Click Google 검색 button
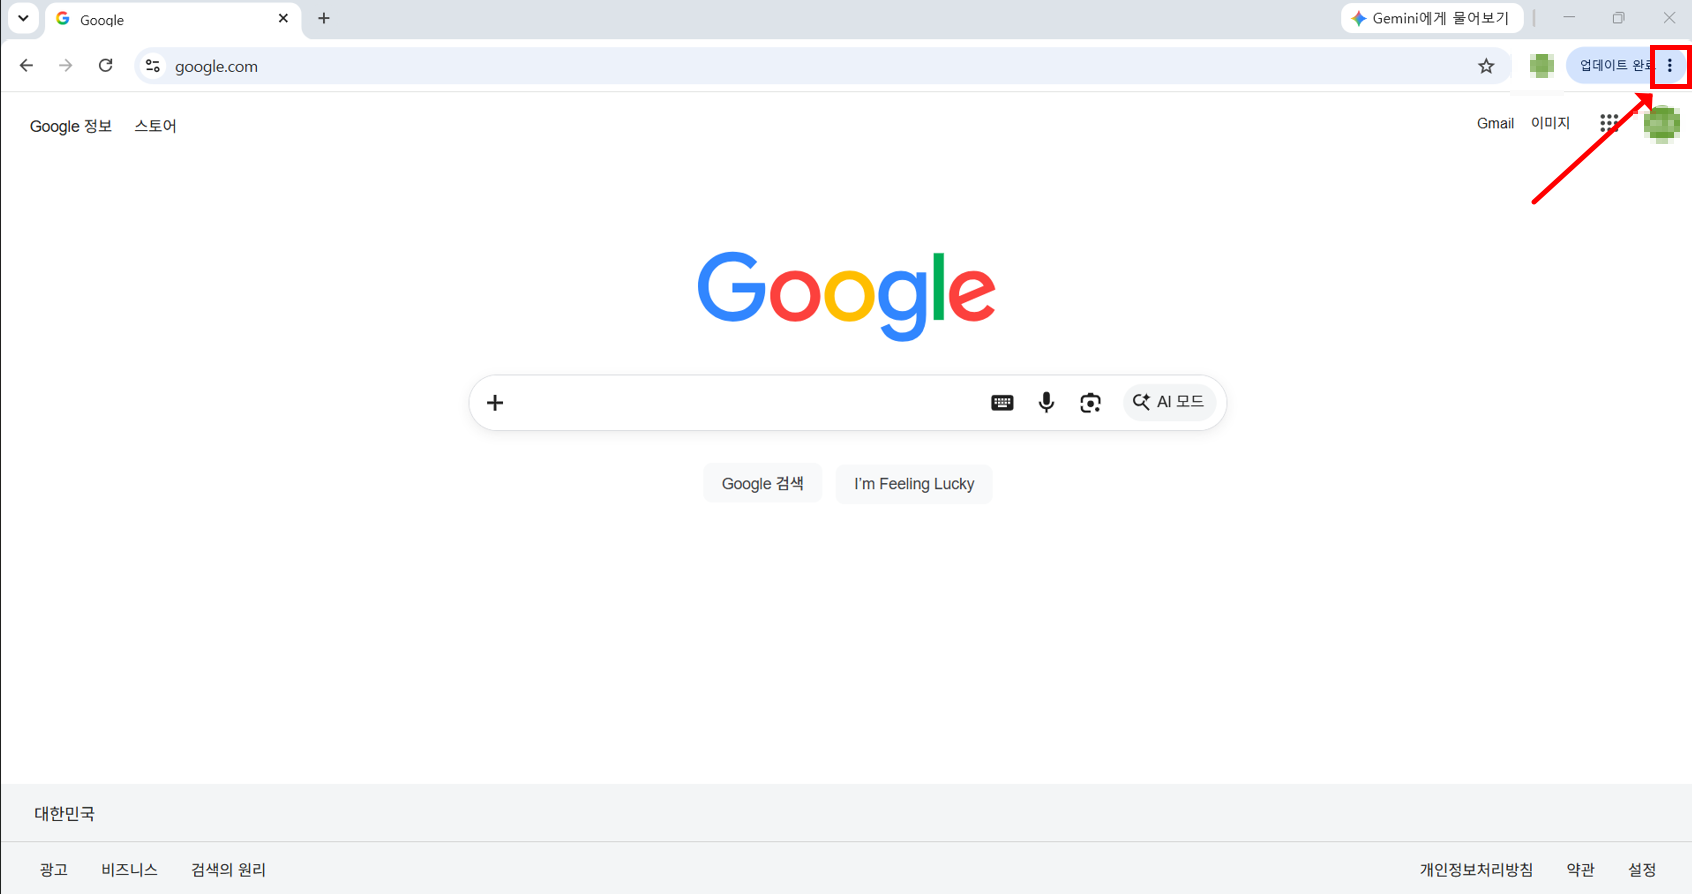Screen dimensions: 1692x894 click(x=763, y=484)
